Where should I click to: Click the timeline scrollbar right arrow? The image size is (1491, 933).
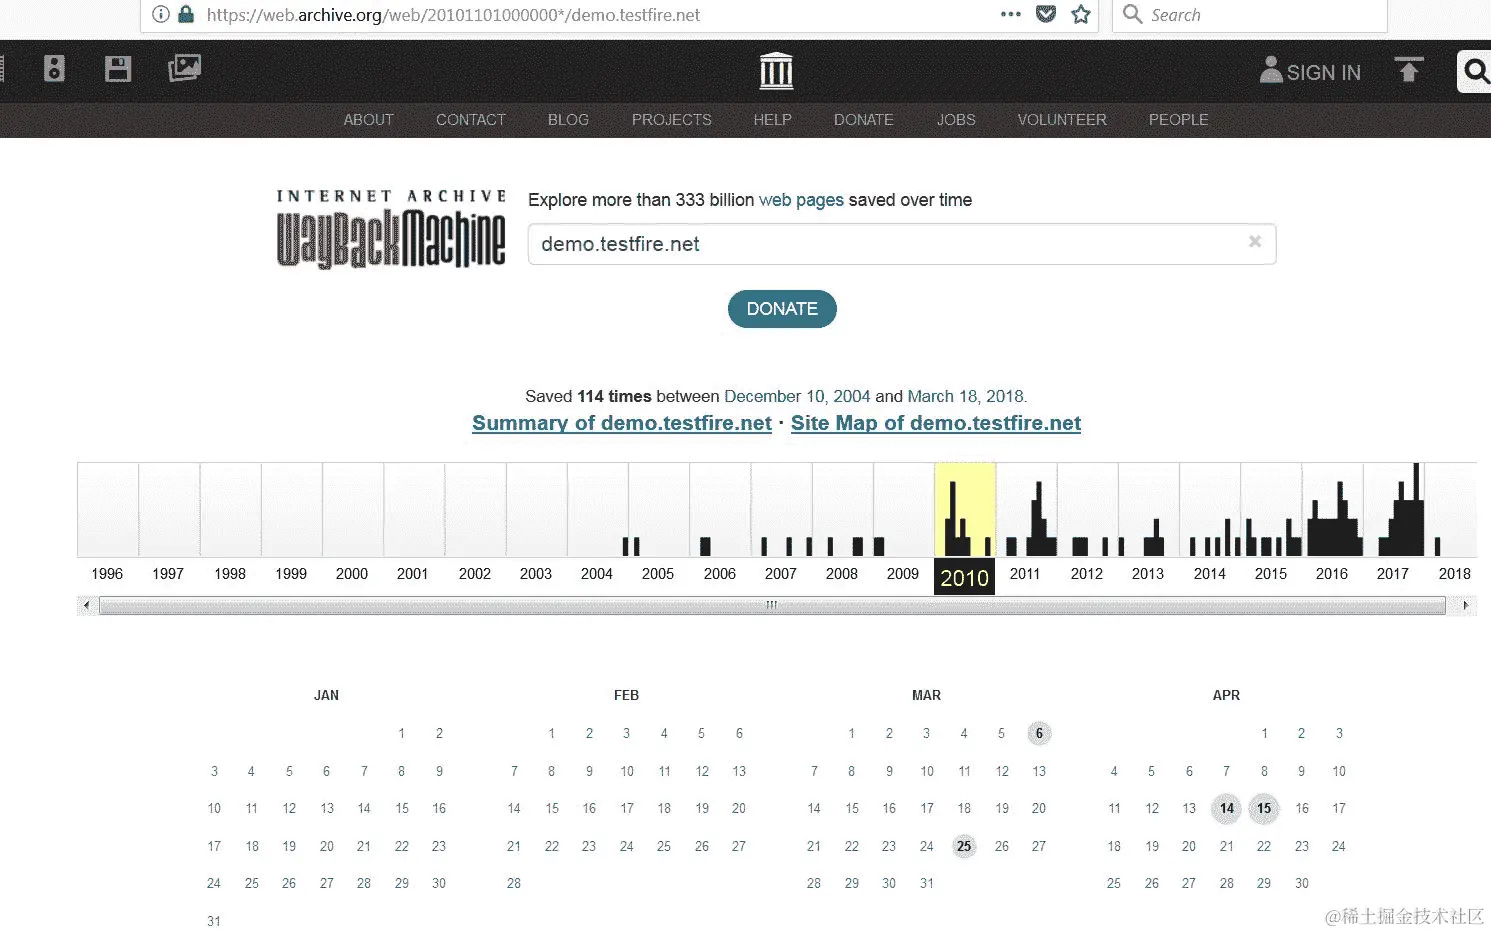[x=1466, y=605]
